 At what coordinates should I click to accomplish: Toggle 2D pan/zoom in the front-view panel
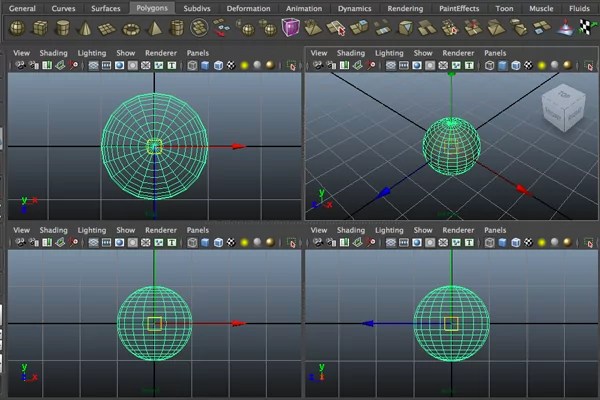click(73, 242)
